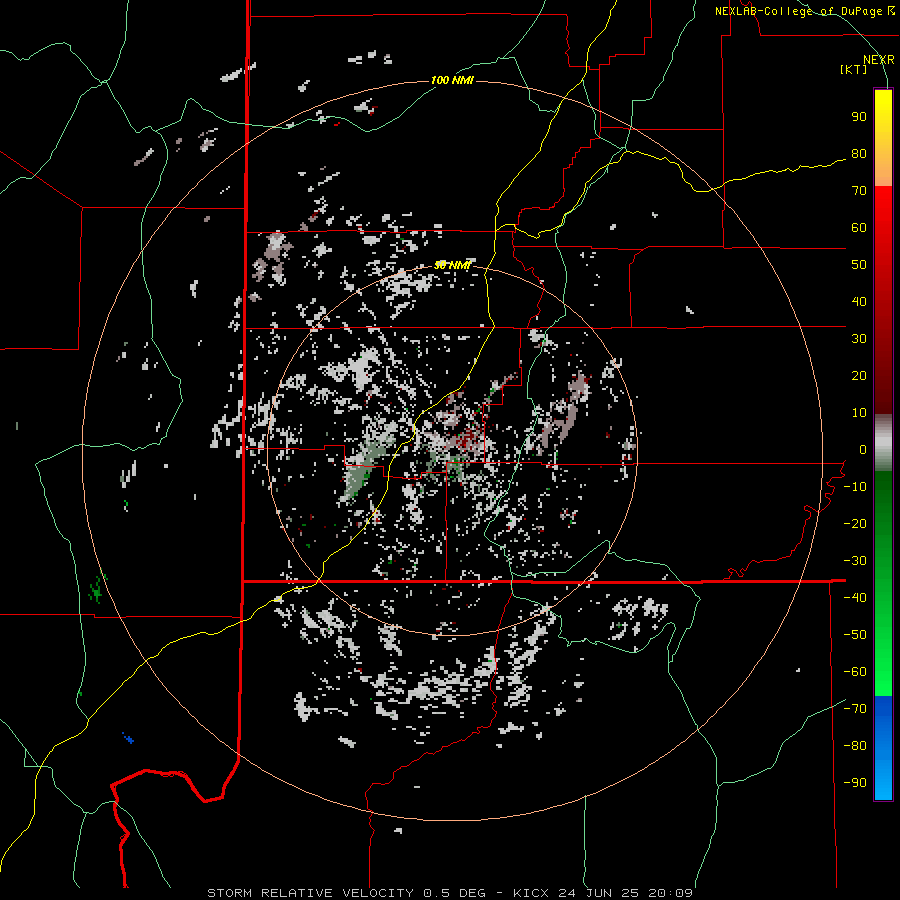The height and width of the screenshot is (900, 900).
Task: Click the [KT] units label
Action: tap(854, 69)
